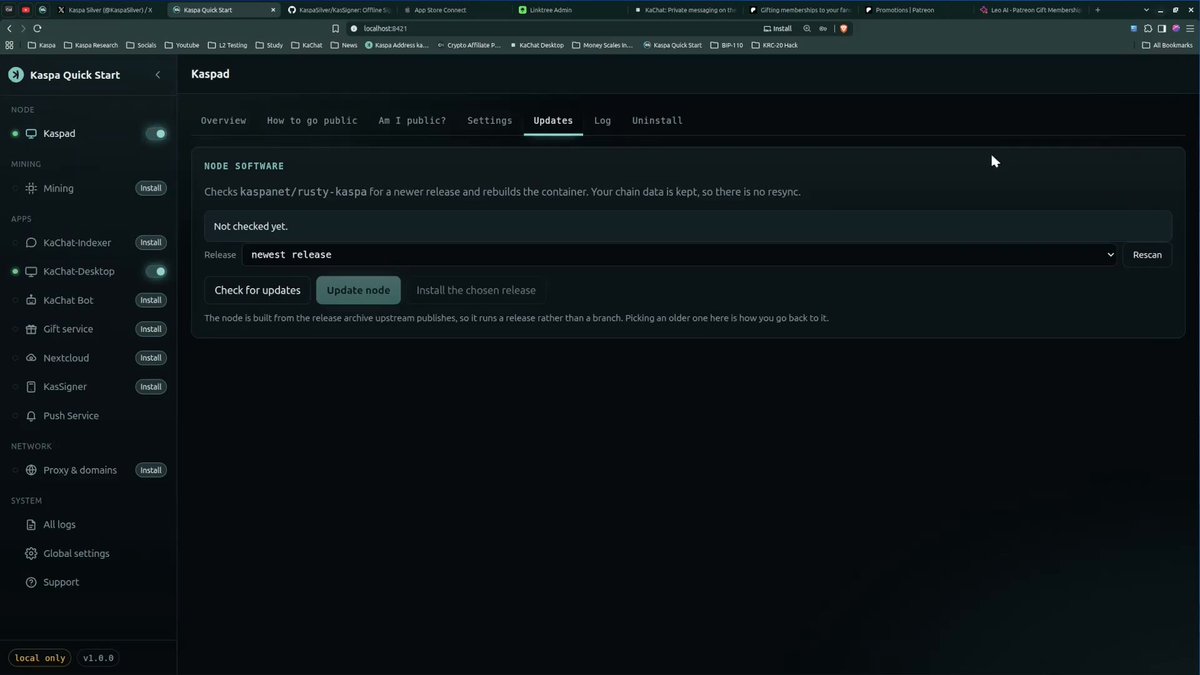Install the Nextcloud app
Image resolution: width=1200 pixels, height=675 pixels.
click(x=151, y=358)
